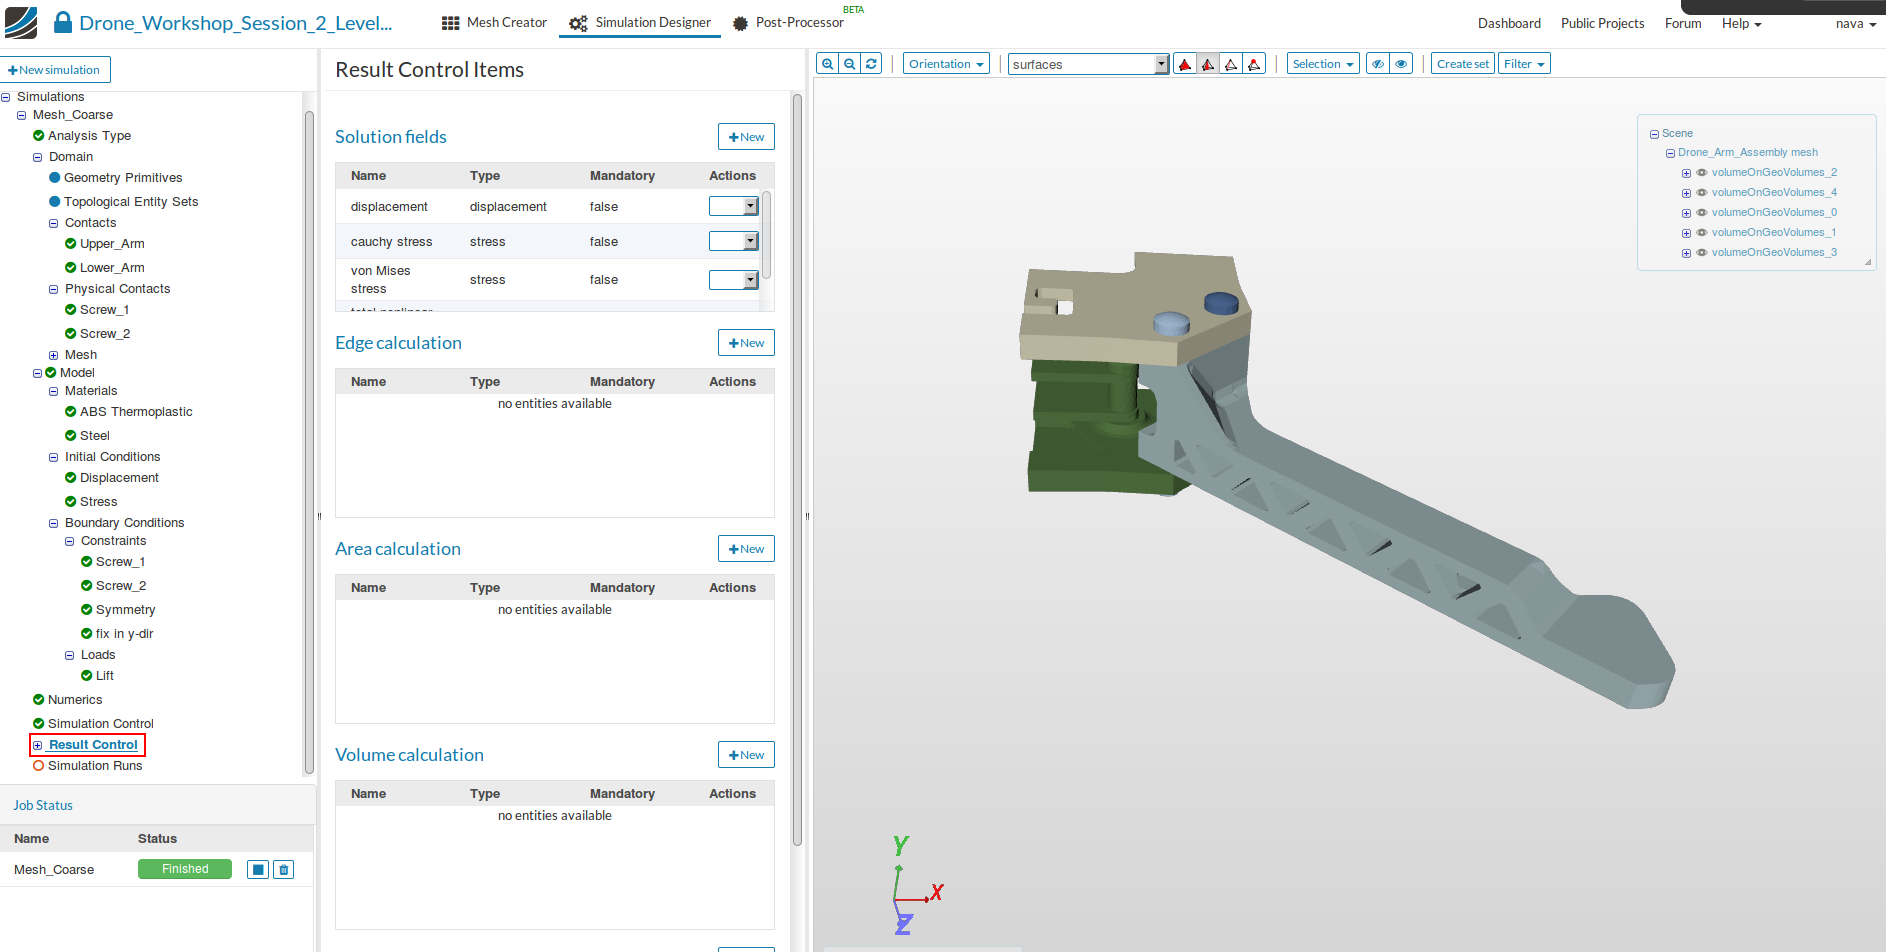Expand the Result Control tree node

[38, 746]
